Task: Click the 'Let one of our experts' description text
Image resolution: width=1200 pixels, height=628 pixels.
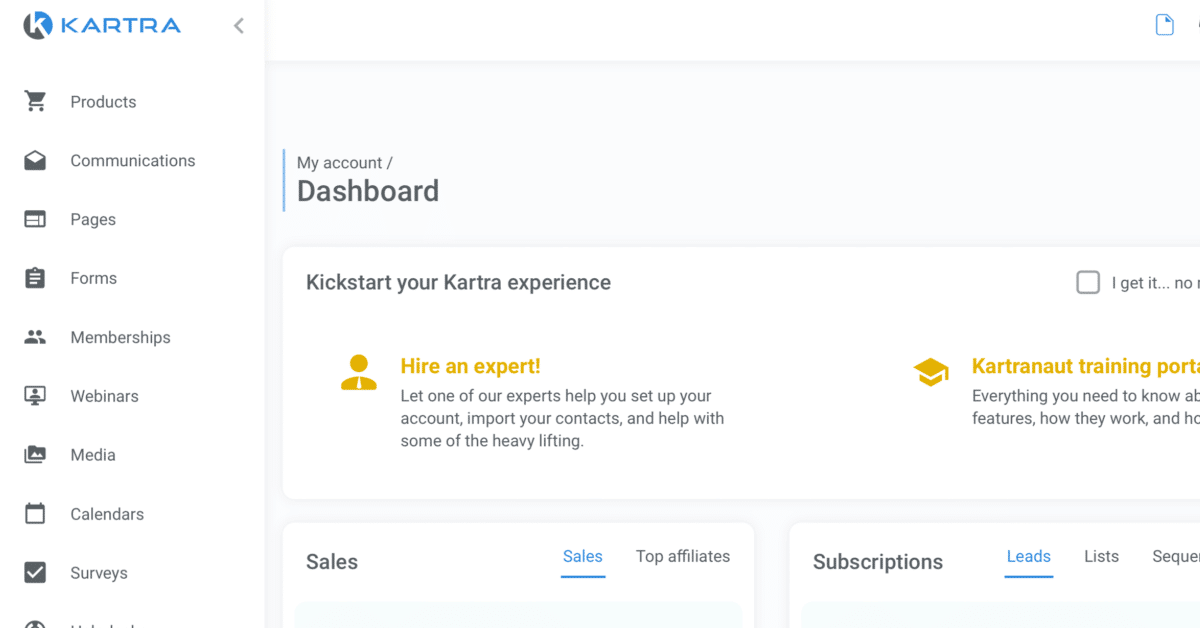Action: tap(562, 418)
